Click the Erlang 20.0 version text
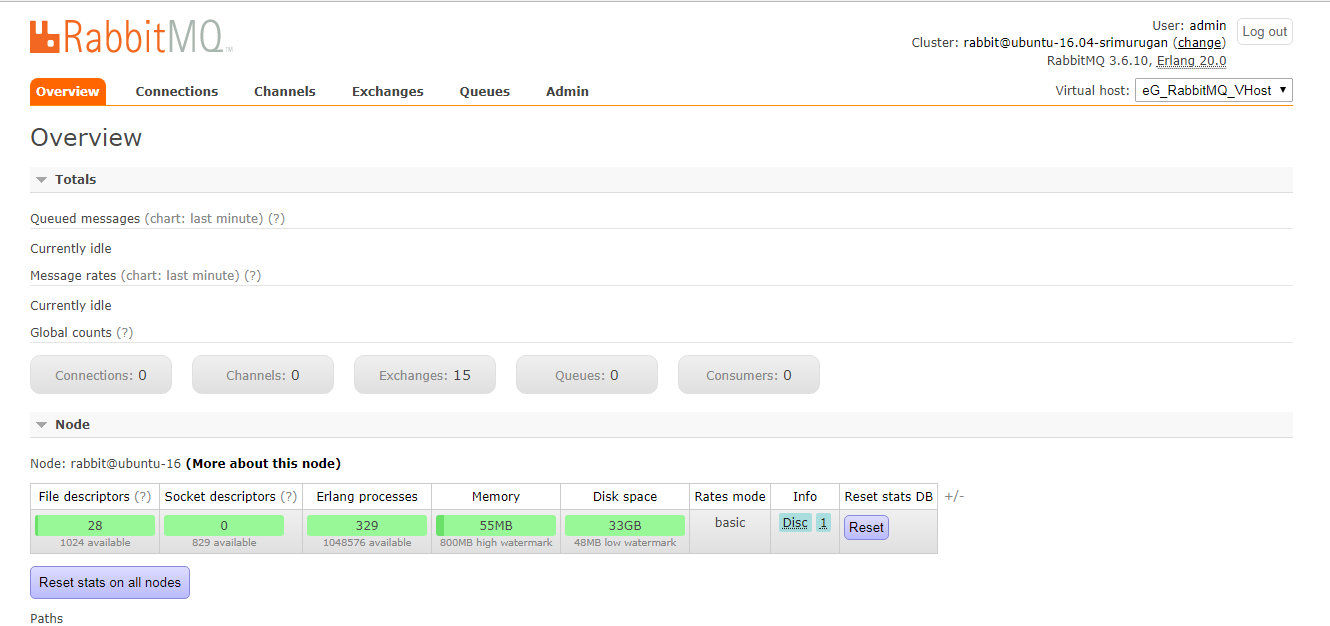This screenshot has height=626, width=1330. click(x=1192, y=61)
